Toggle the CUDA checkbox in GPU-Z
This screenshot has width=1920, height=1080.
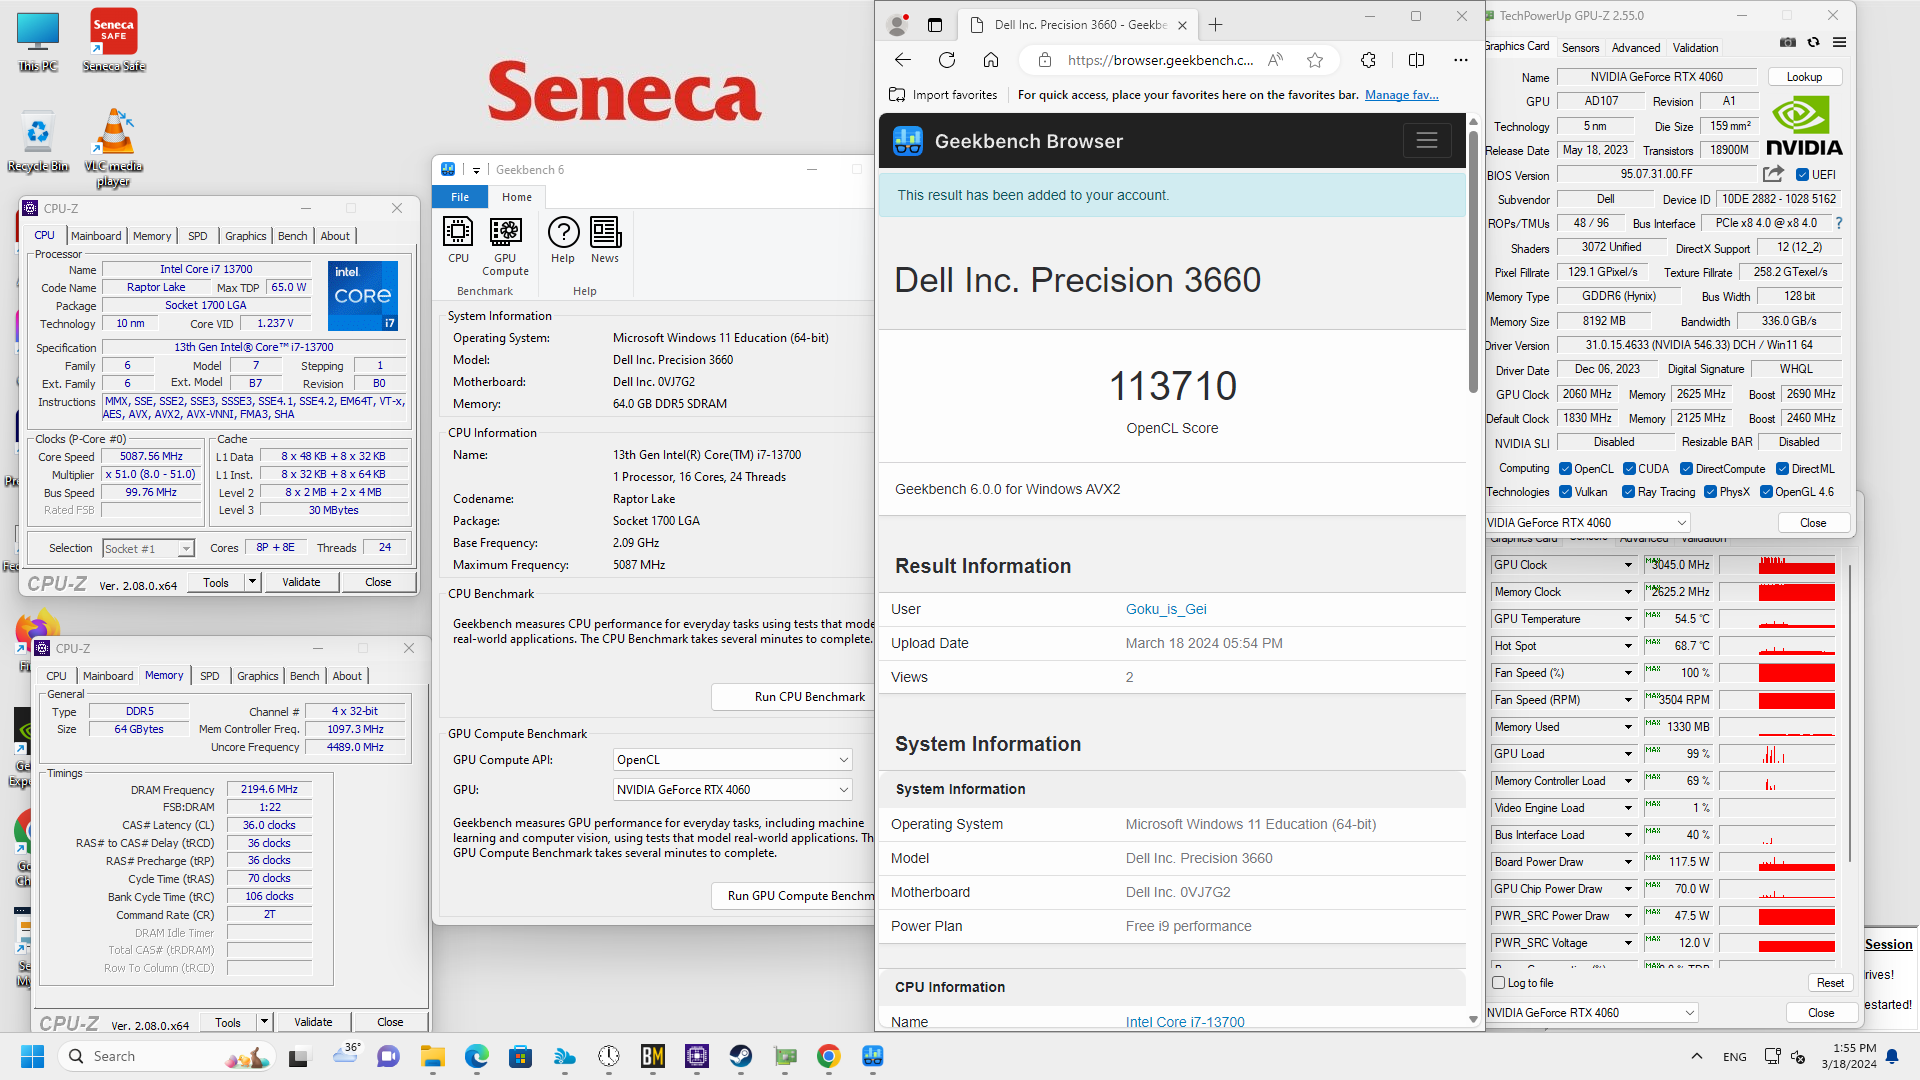coord(1629,469)
